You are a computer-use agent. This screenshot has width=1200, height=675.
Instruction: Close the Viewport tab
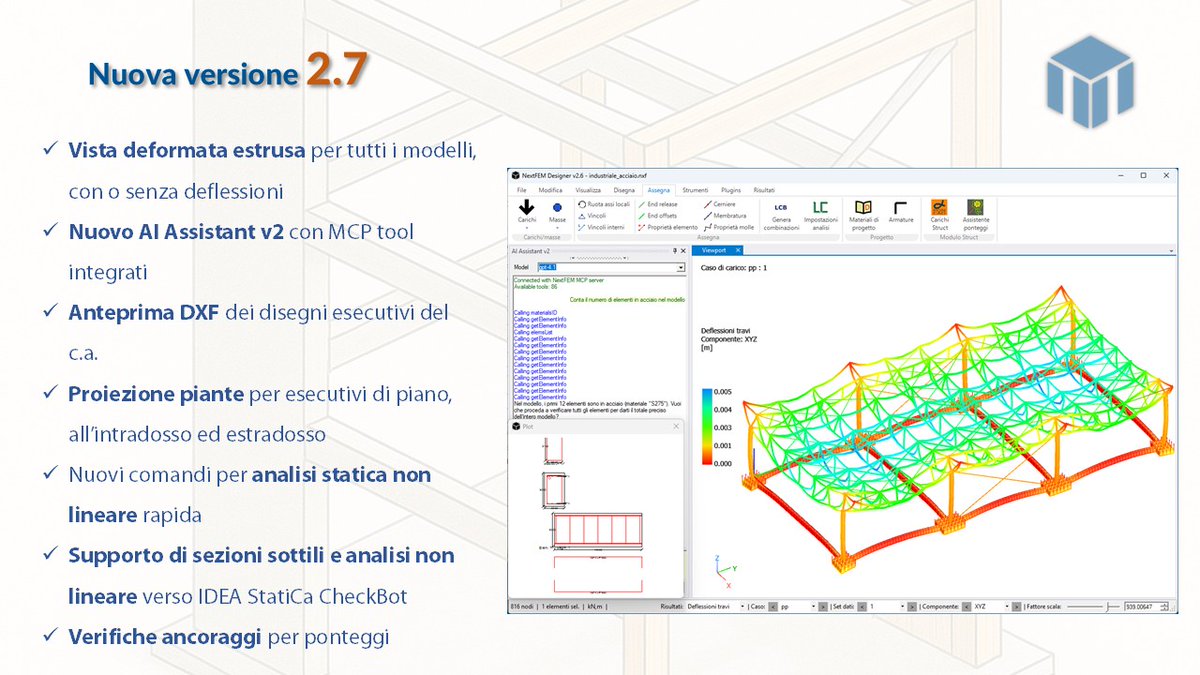[738, 250]
